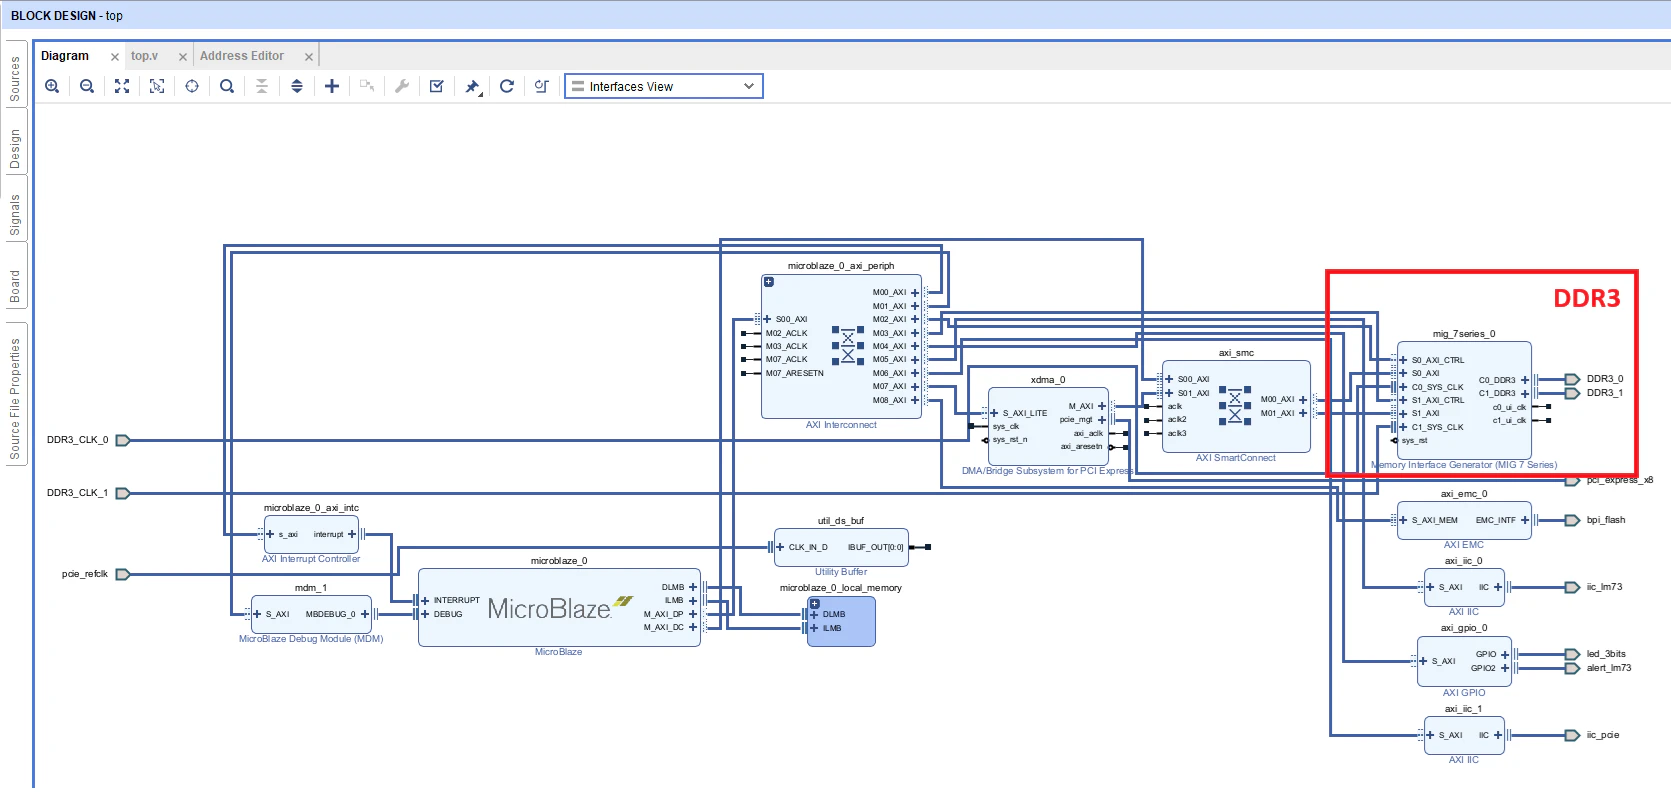
Task: Open the top.v tab
Action: click(144, 56)
